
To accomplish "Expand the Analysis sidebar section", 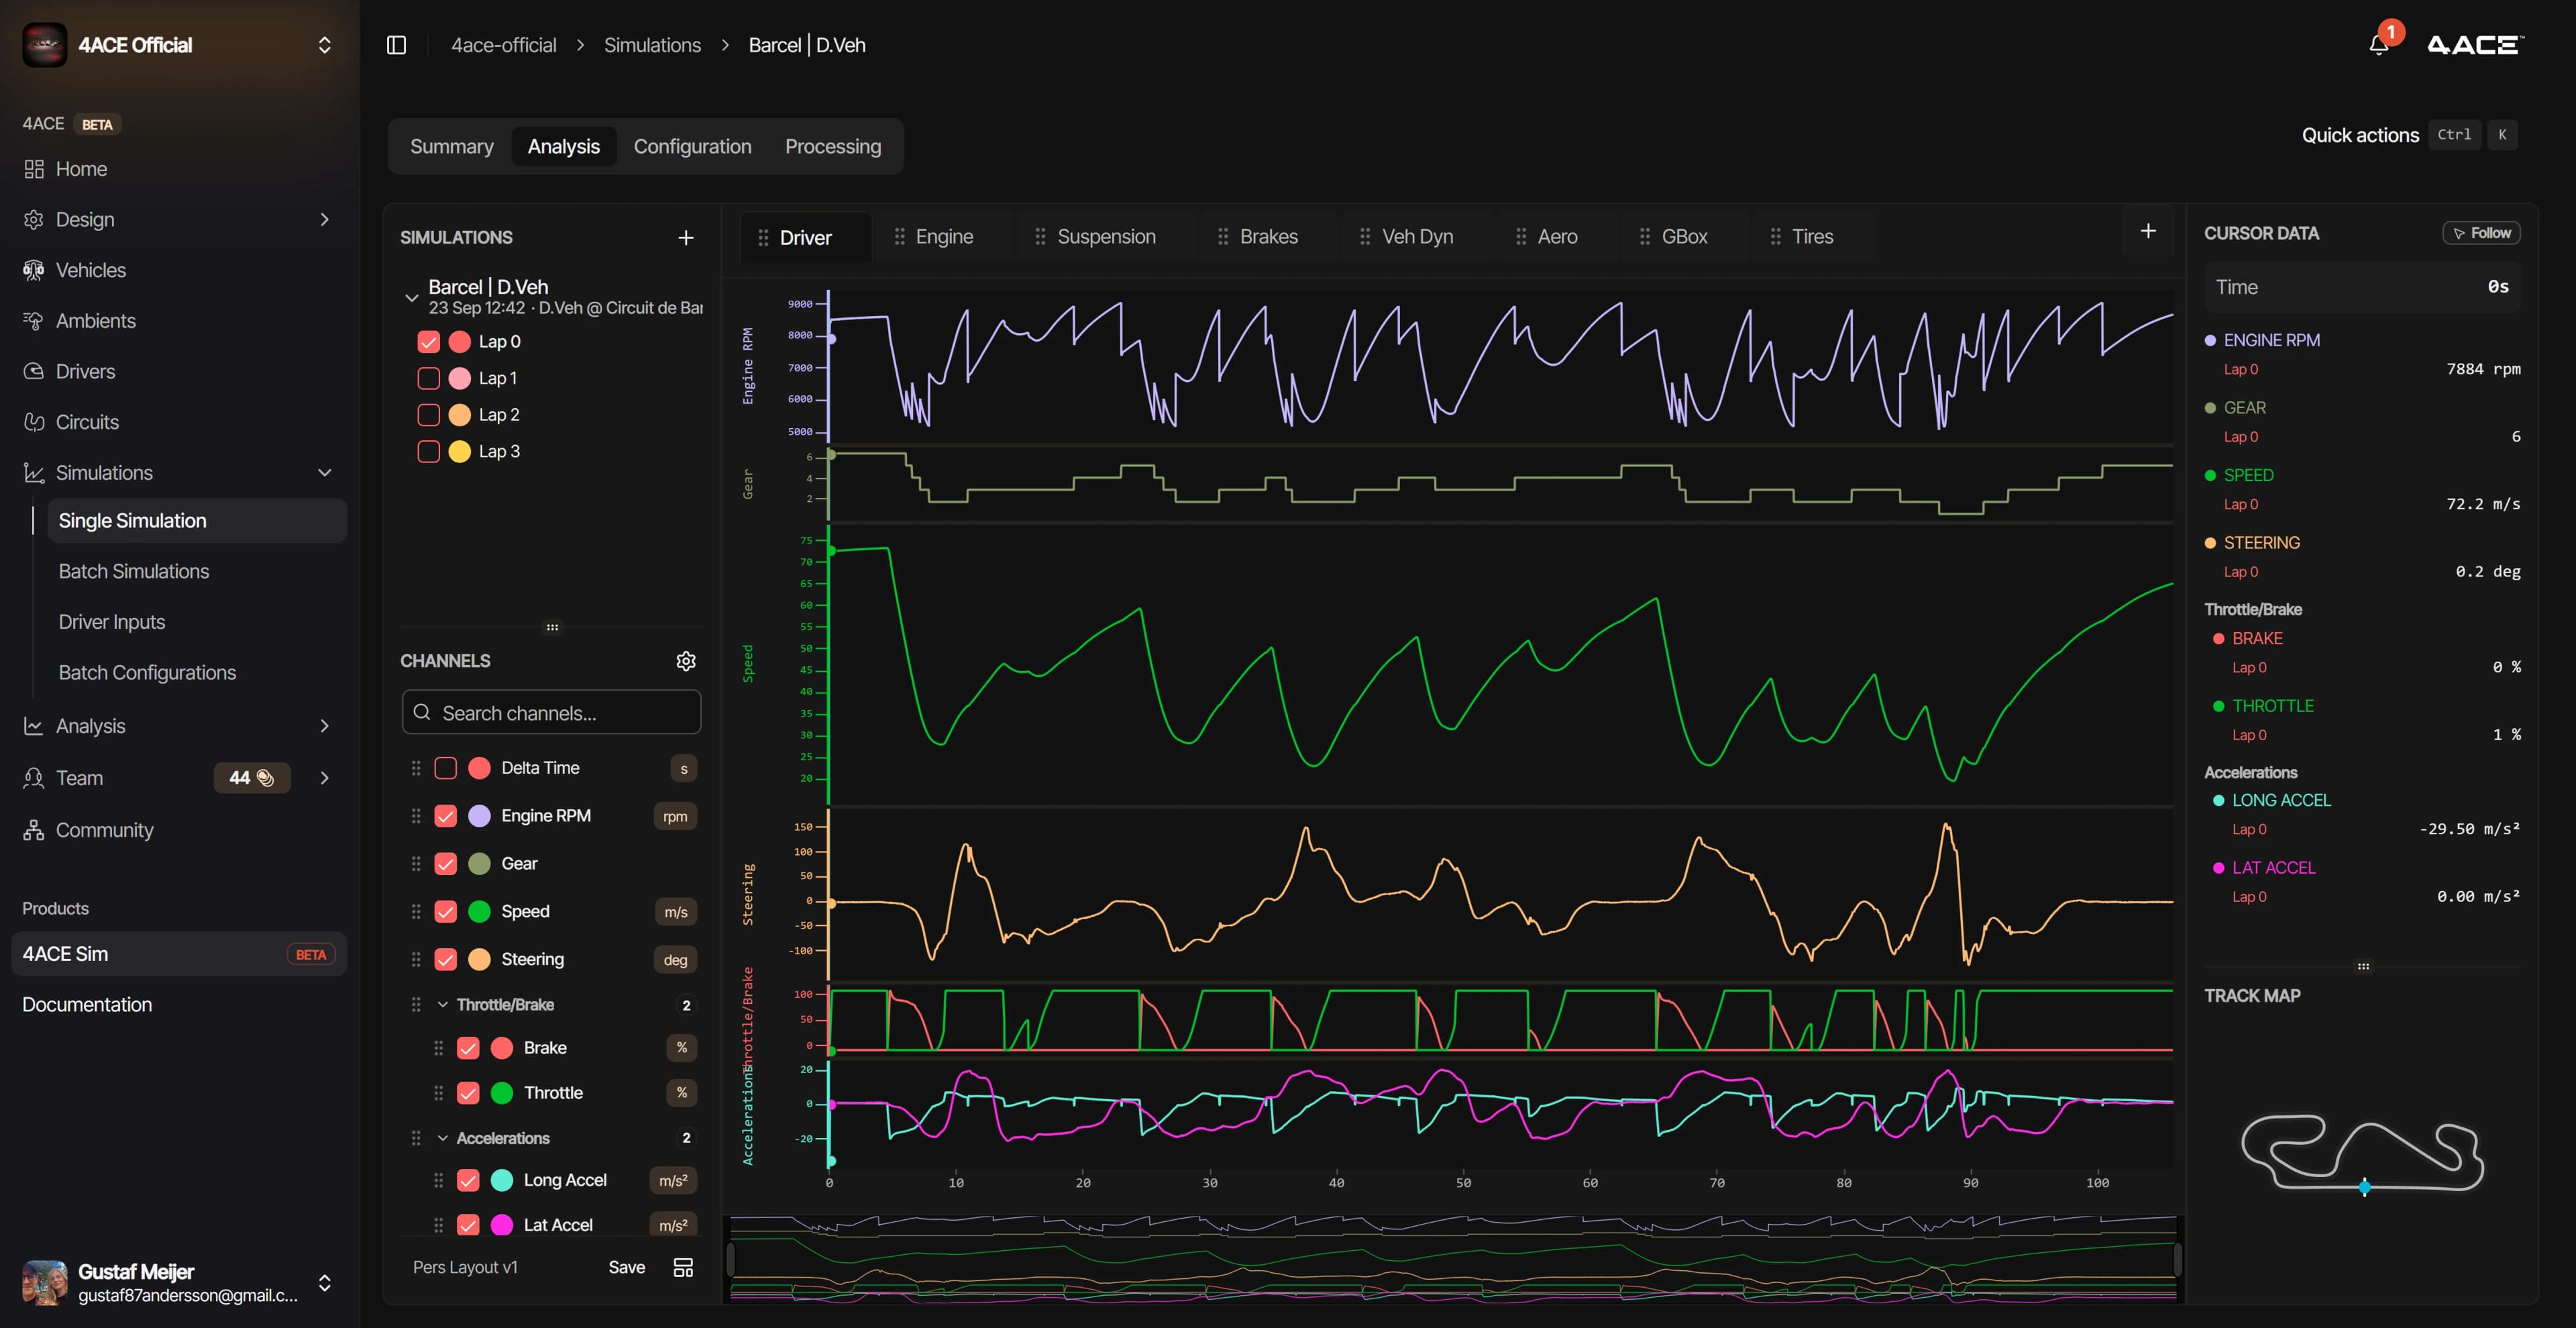I will 324,726.
